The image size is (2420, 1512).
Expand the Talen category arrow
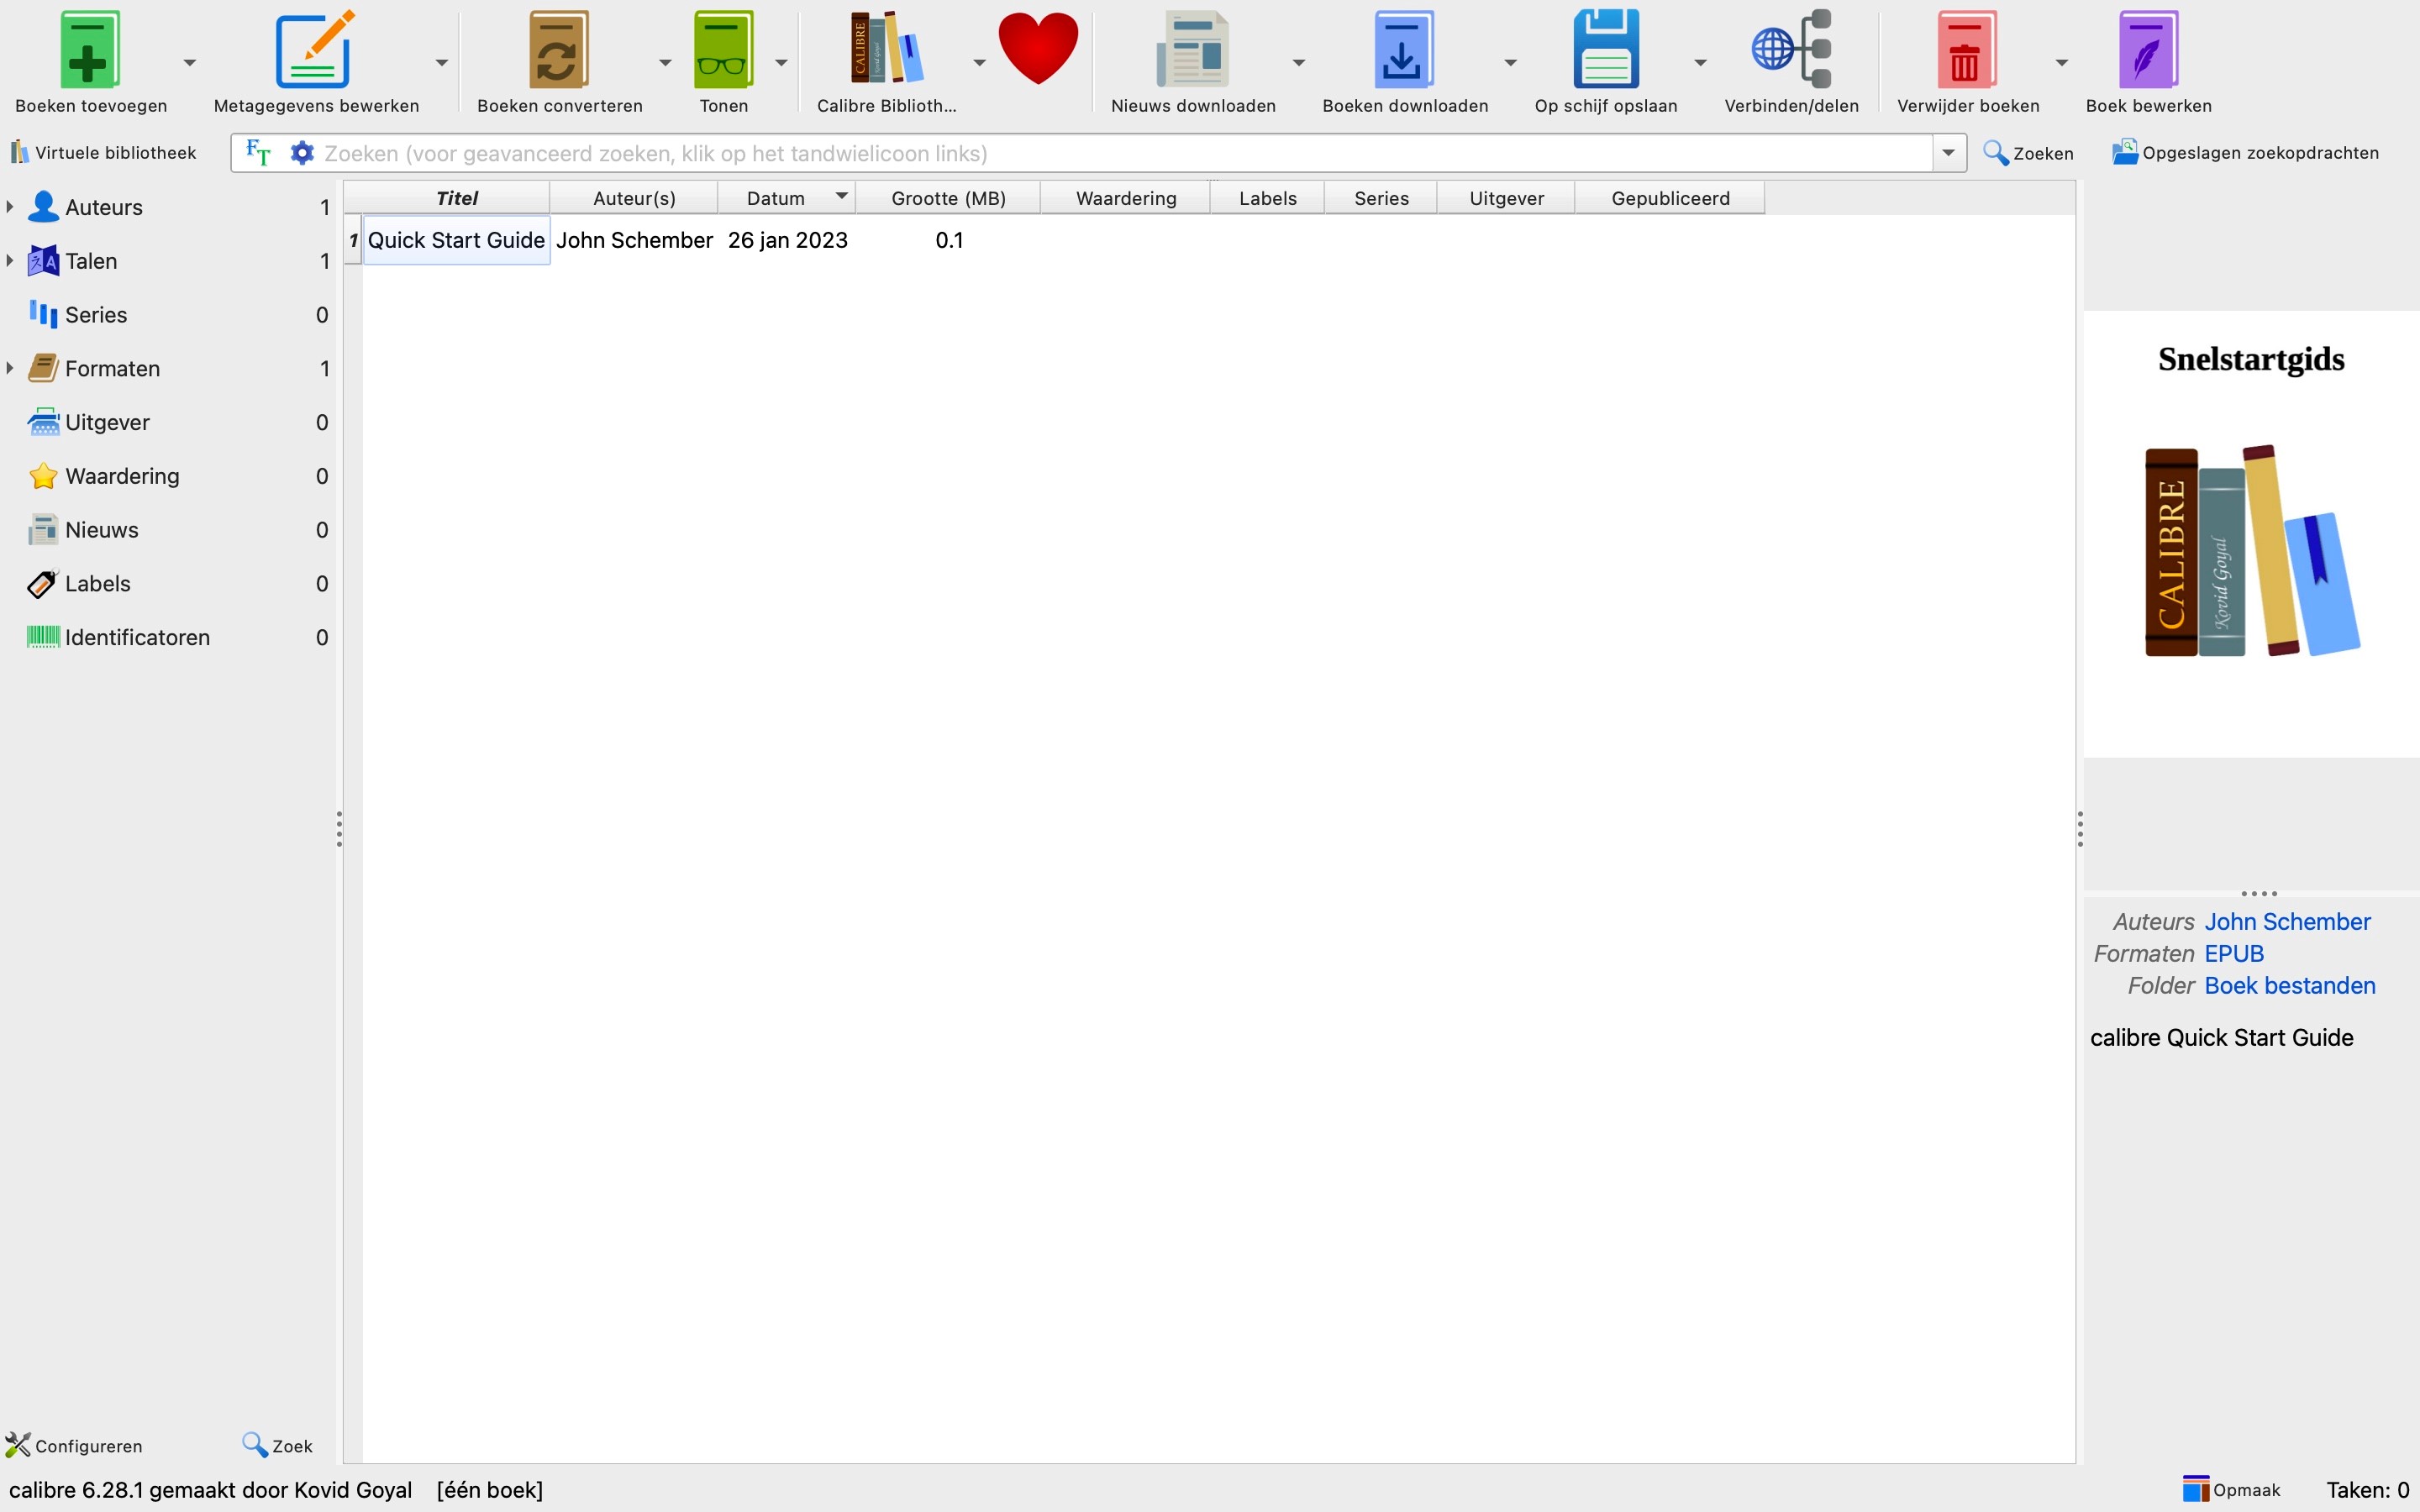(x=10, y=261)
